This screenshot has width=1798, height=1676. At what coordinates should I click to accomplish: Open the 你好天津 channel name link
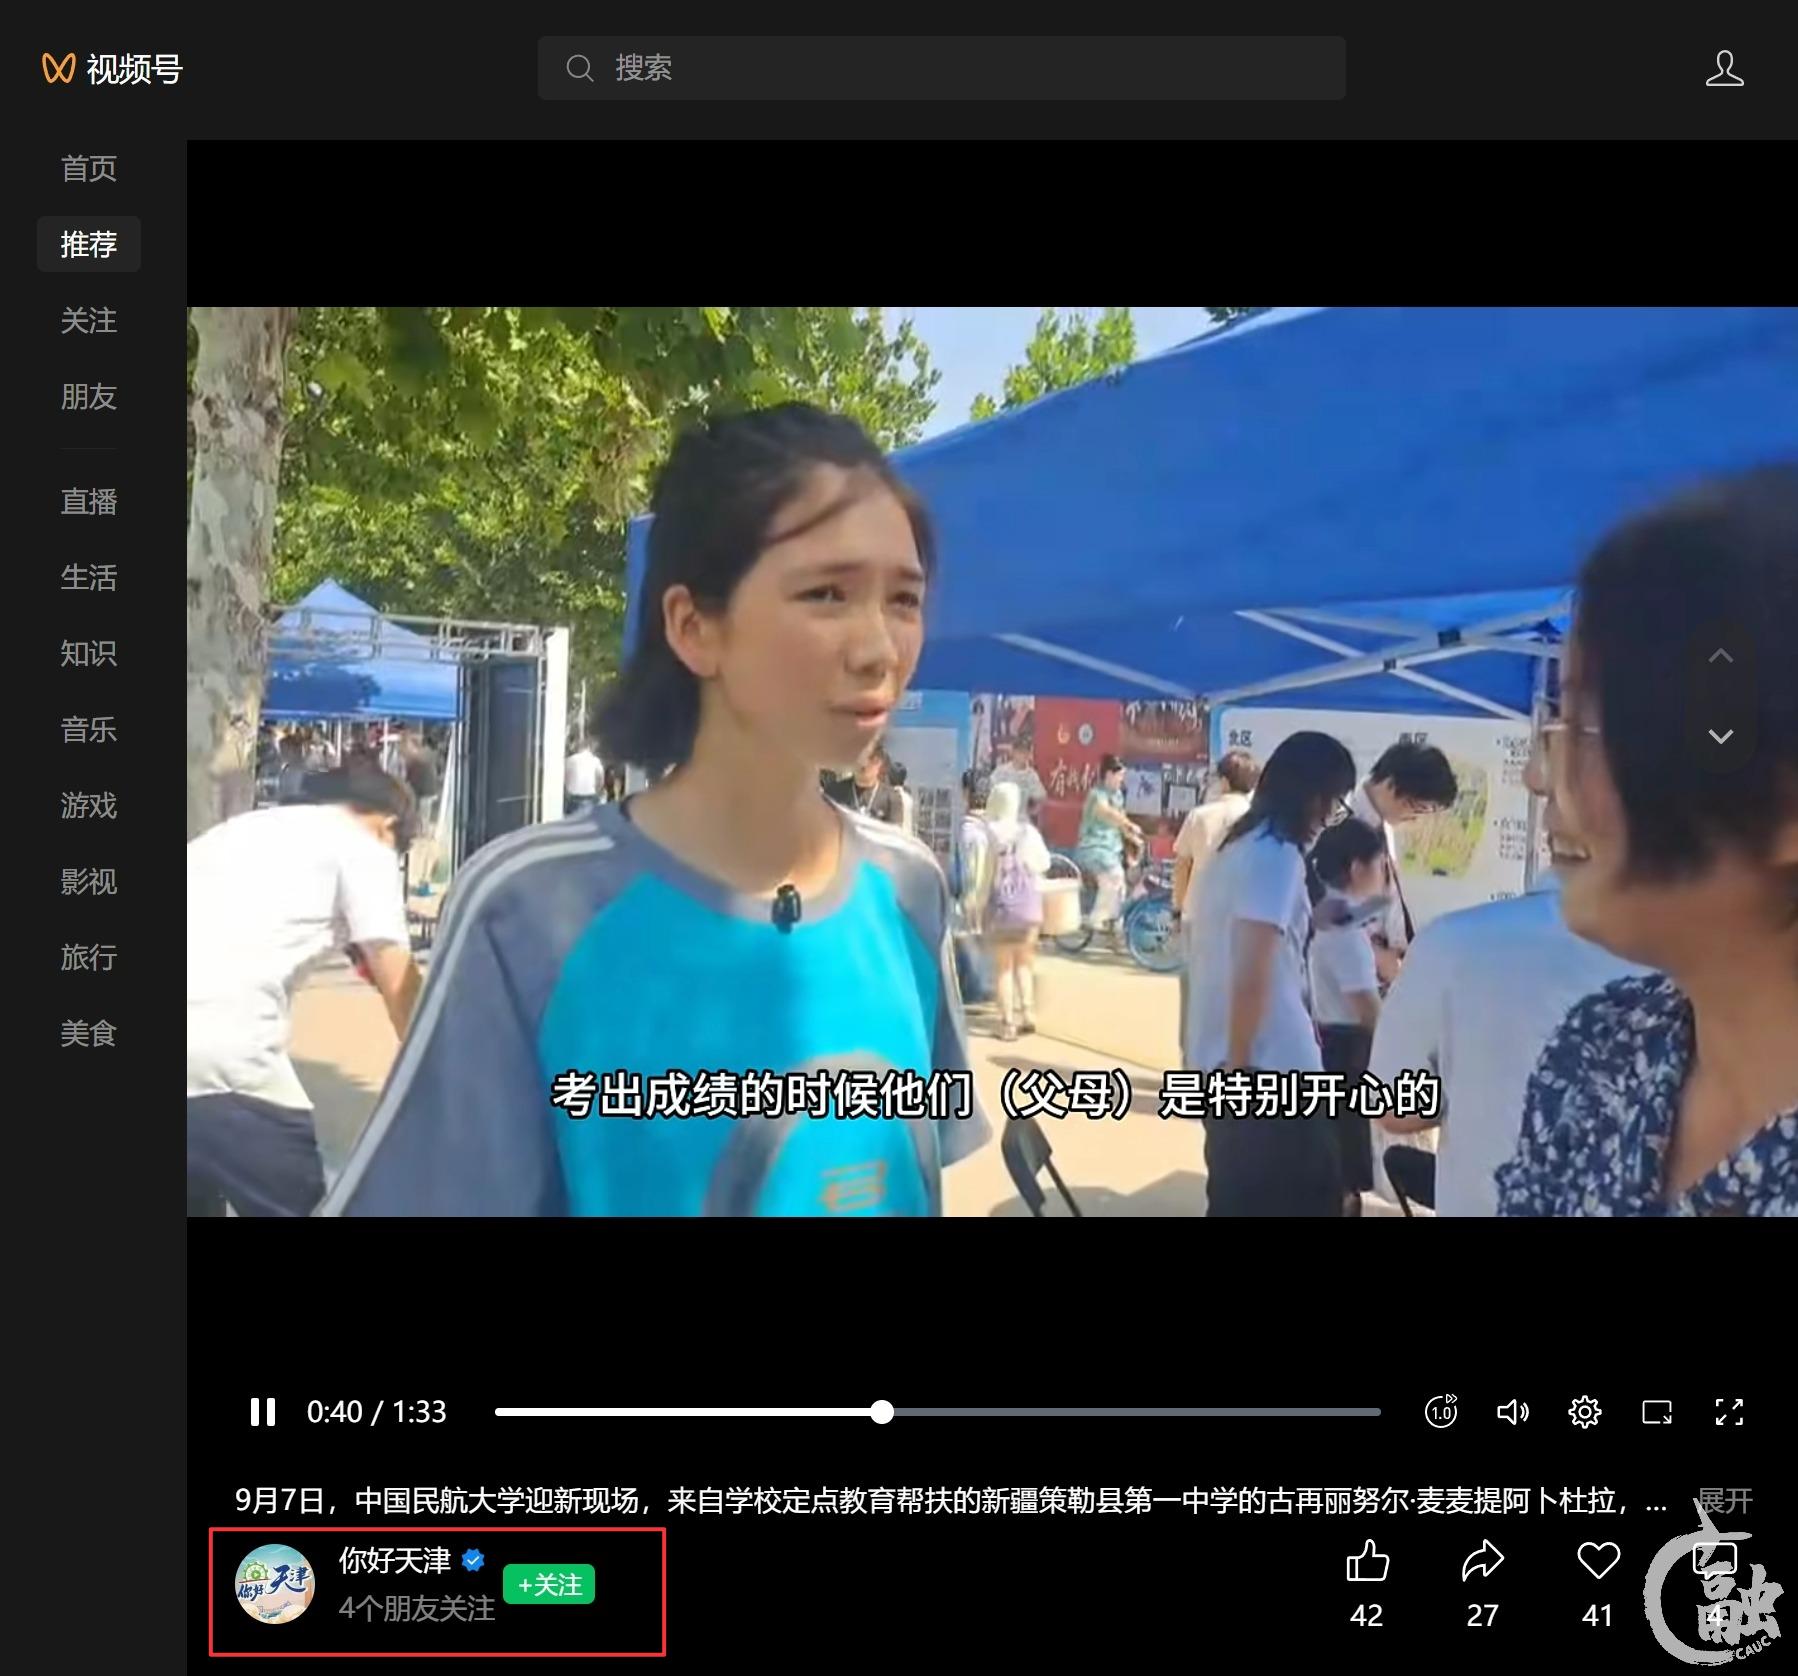[395, 1560]
